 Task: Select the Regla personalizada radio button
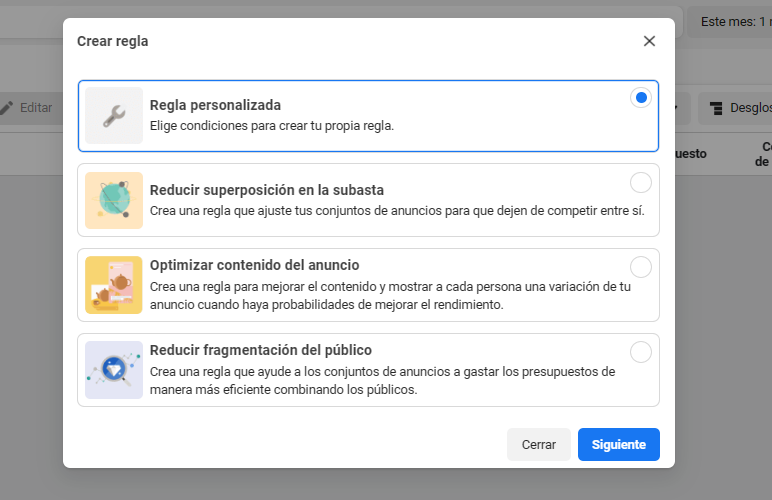[641, 98]
